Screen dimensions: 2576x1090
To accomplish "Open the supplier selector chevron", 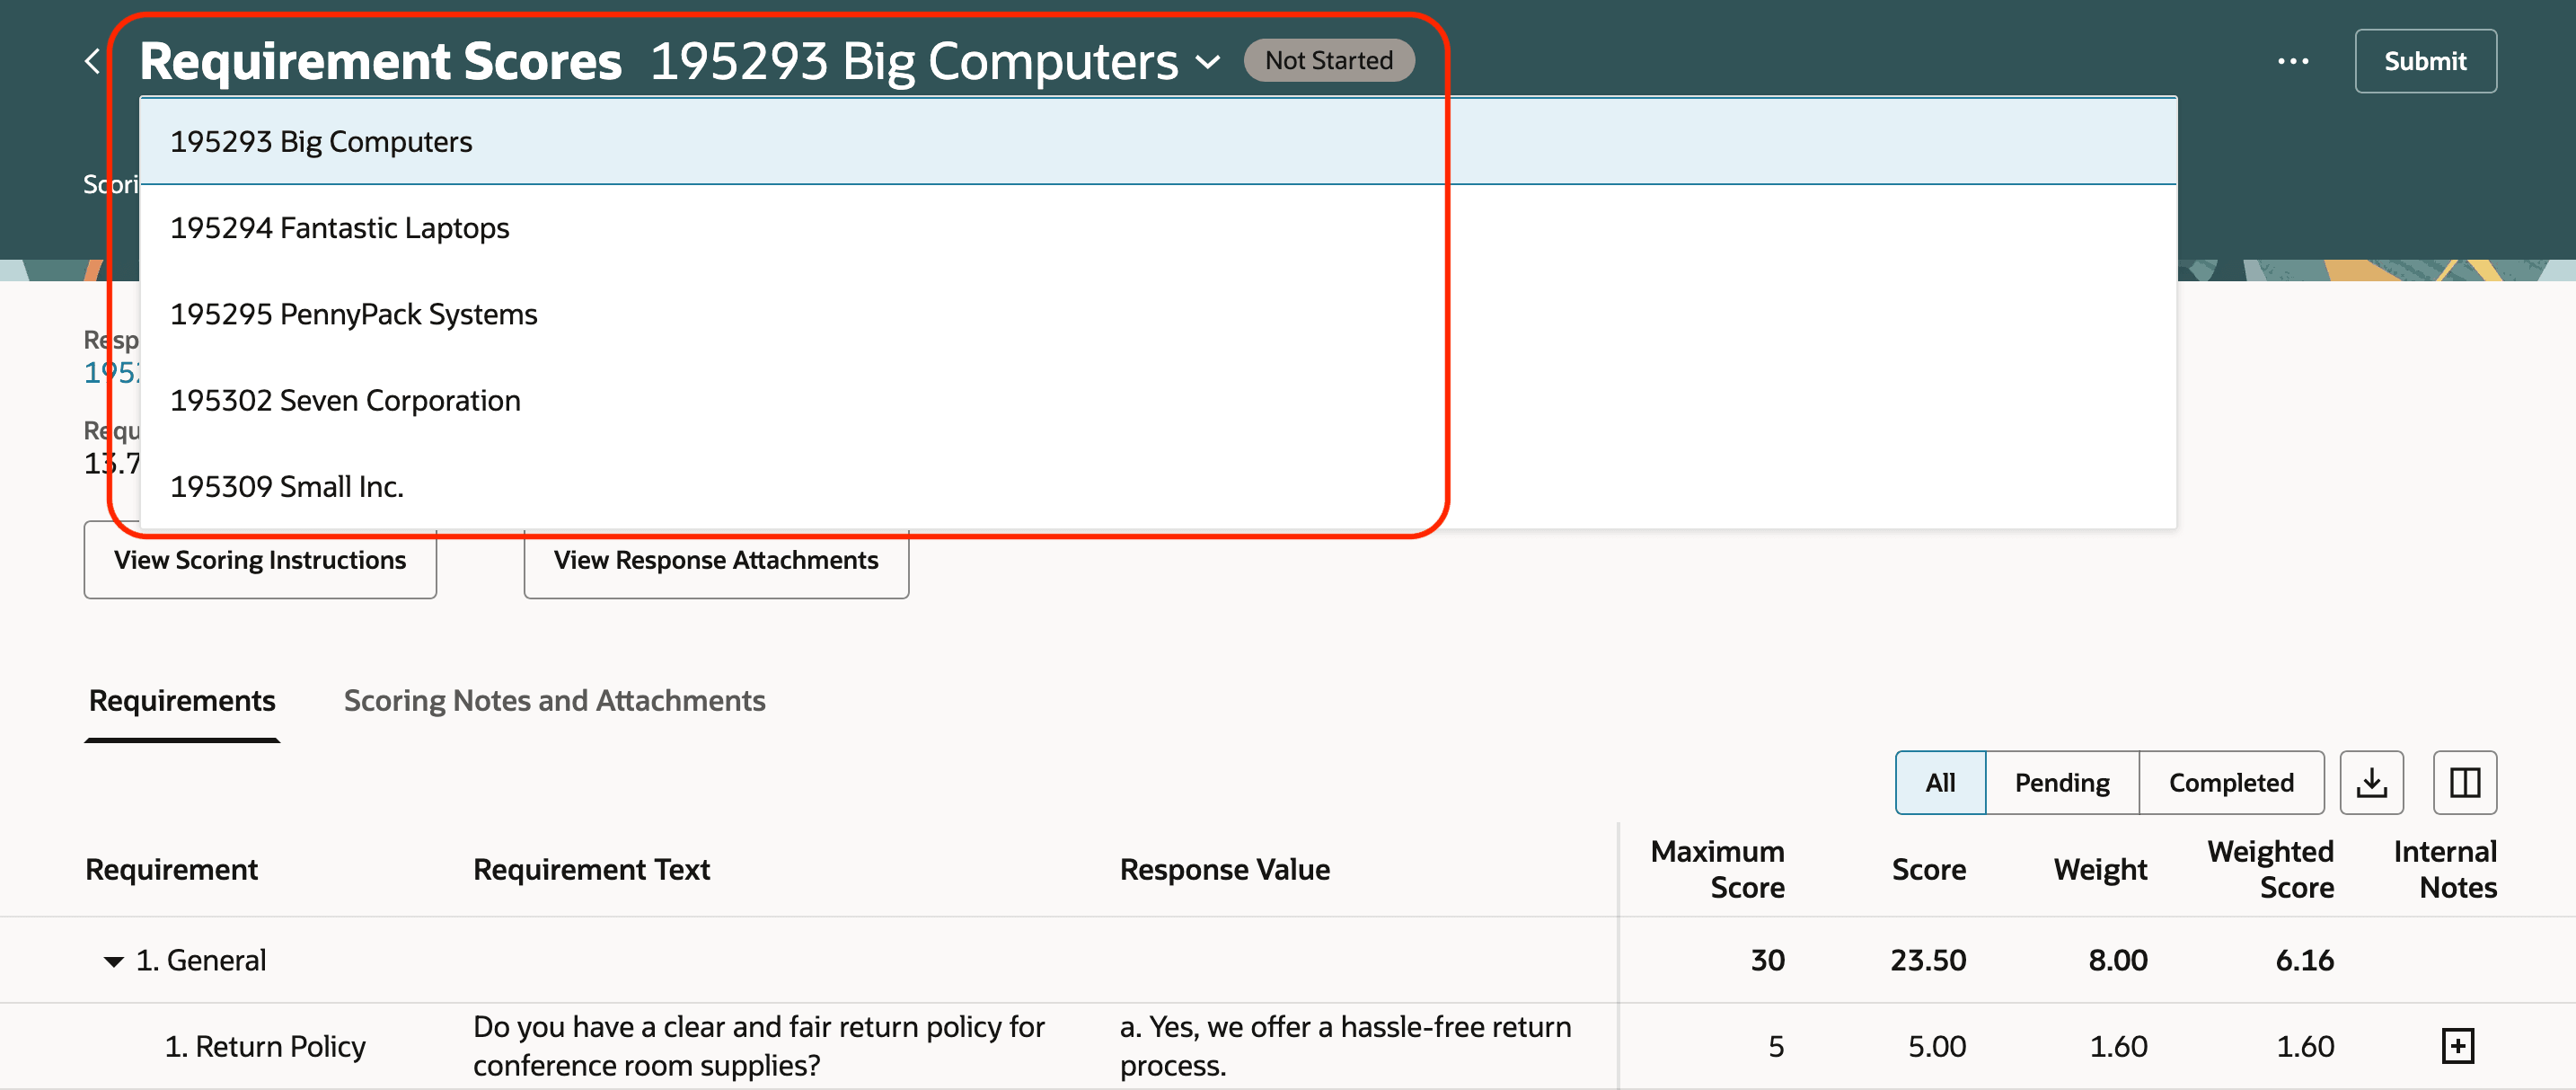I will pos(1207,61).
